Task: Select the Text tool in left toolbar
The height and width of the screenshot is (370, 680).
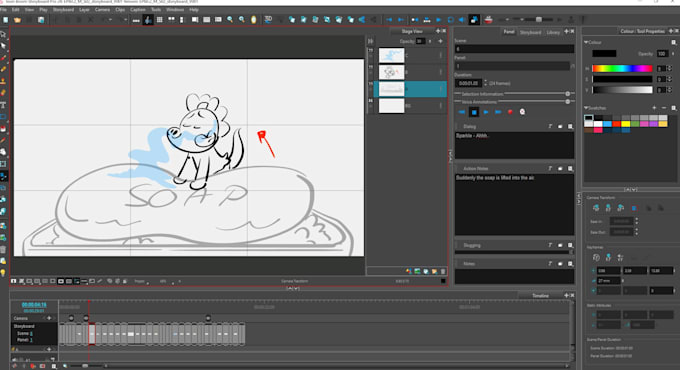Action: [x=3, y=105]
